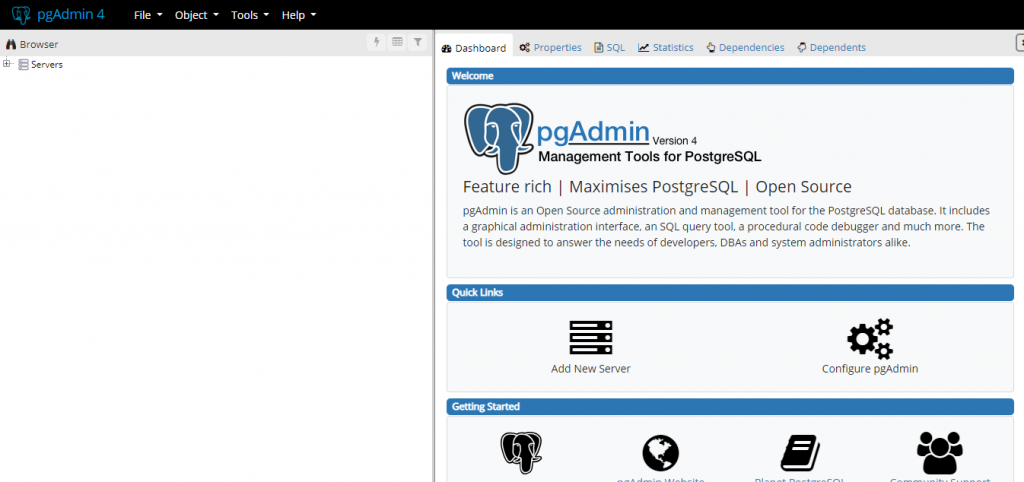Click the Query Tool lightning icon in the Browser toolbar
Viewport: 1024px width, 482px height.
(x=376, y=42)
